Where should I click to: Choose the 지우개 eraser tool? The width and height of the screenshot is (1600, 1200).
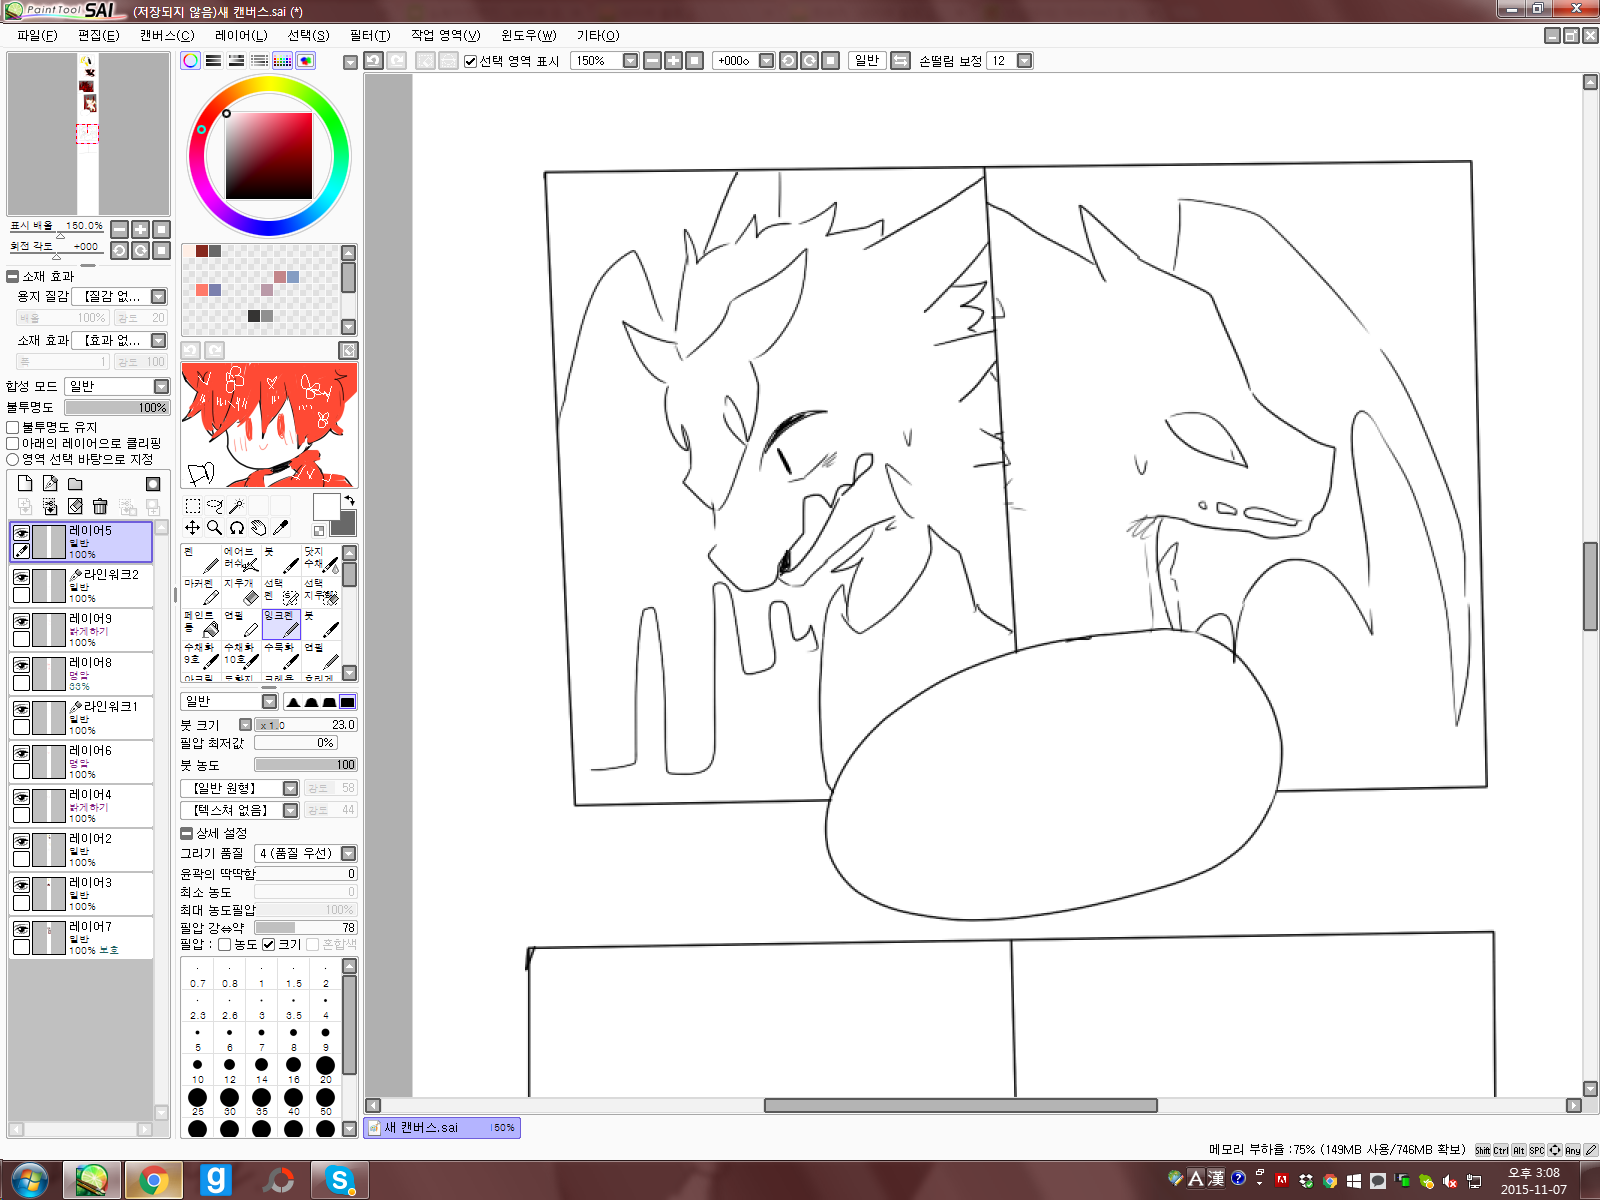click(241, 592)
